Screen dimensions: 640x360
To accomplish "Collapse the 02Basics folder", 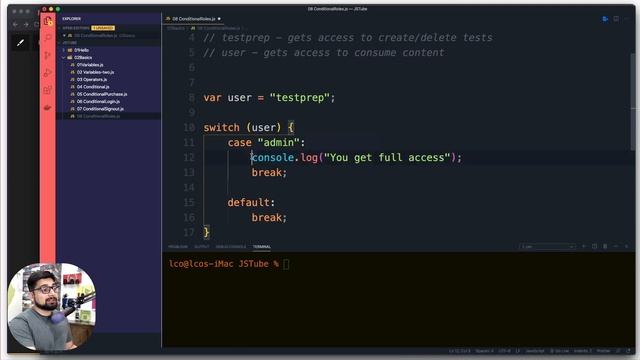I will (x=83, y=58).
